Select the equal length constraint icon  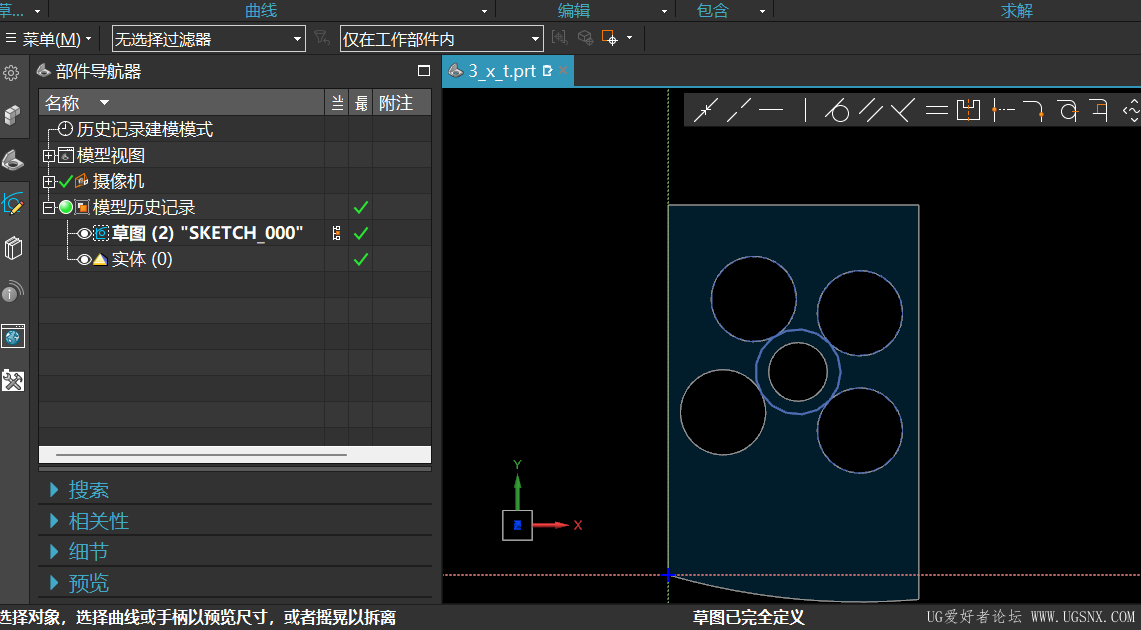pos(937,111)
